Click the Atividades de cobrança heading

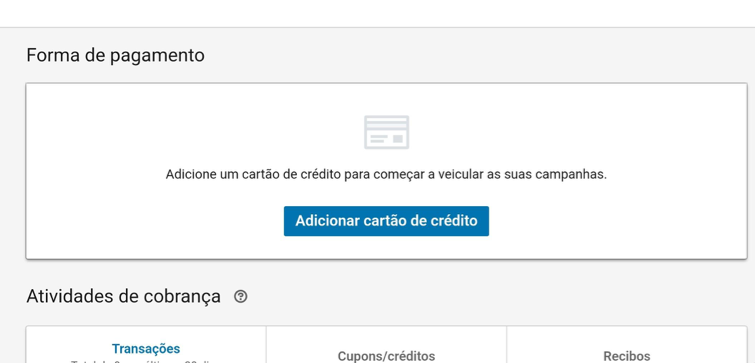pyautogui.click(x=123, y=297)
